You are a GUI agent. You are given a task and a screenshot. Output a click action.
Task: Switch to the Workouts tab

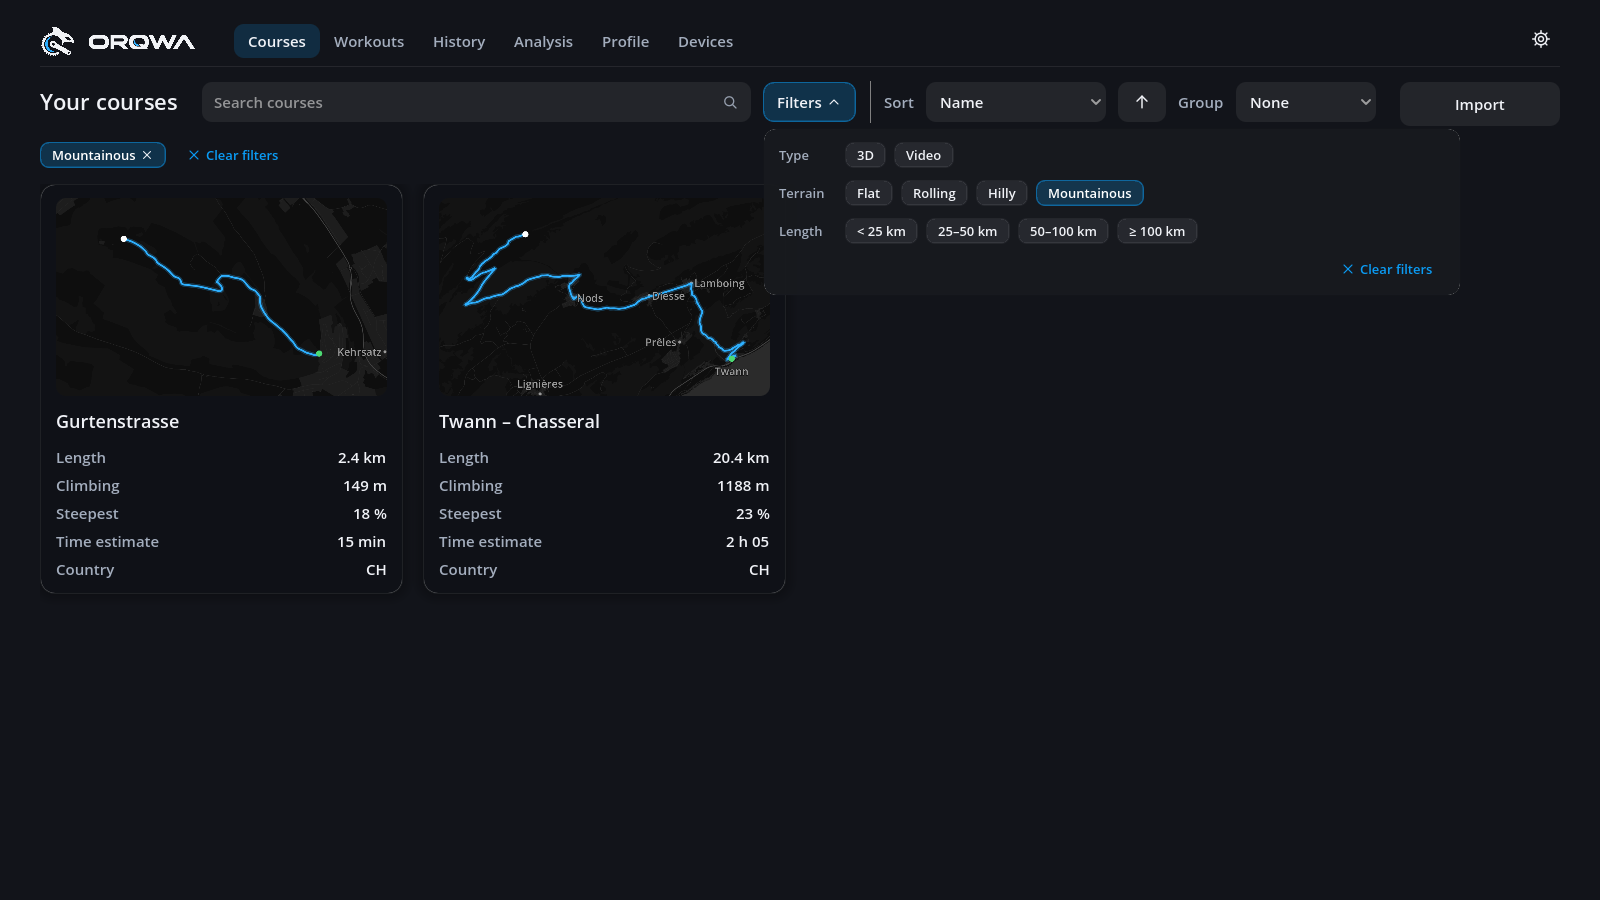coord(369,41)
